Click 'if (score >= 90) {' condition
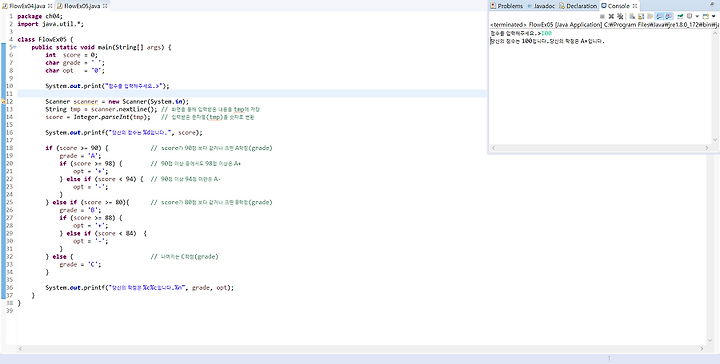Screen dimensions: 720x364 click(77, 148)
